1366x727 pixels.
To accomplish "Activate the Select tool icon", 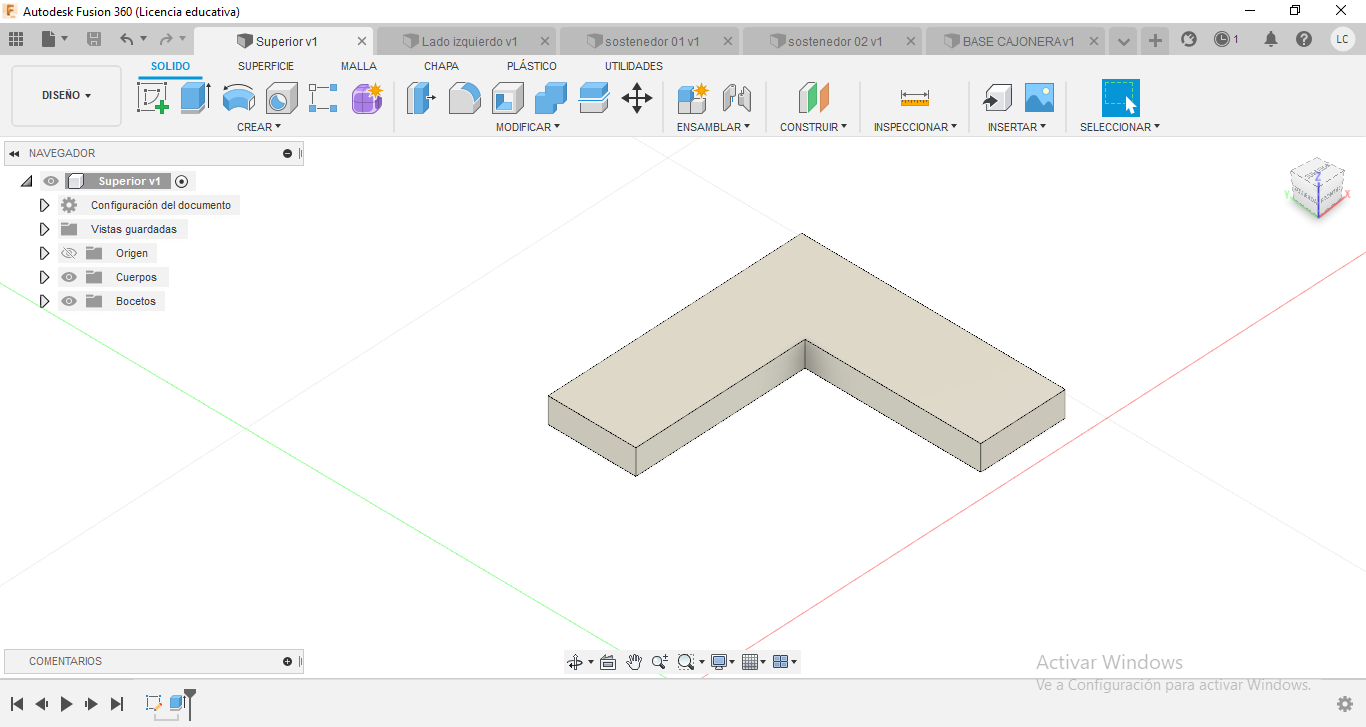I will point(1121,98).
